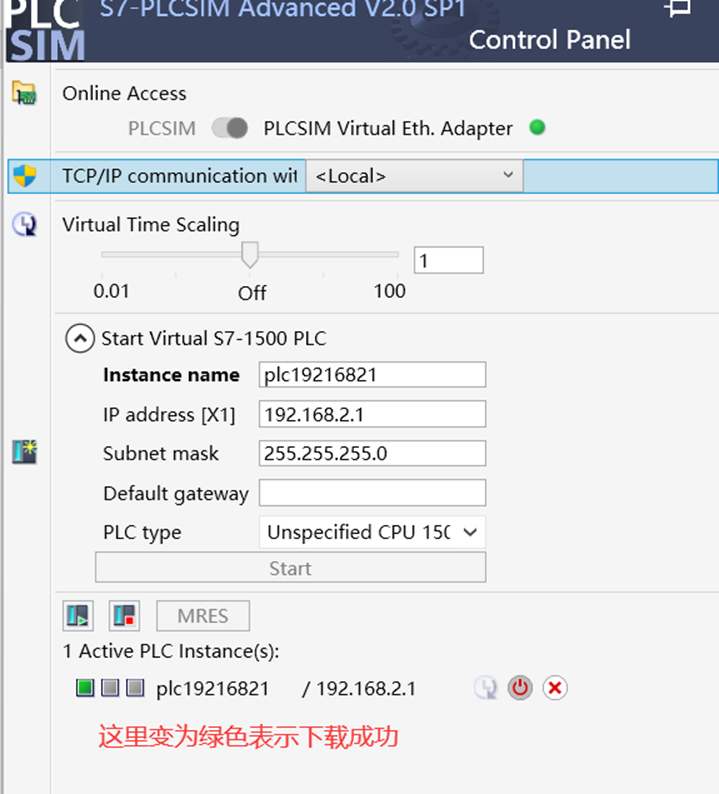Screen dimensions: 719x794
Task: Click the Start button
Action: pos(291,568)
